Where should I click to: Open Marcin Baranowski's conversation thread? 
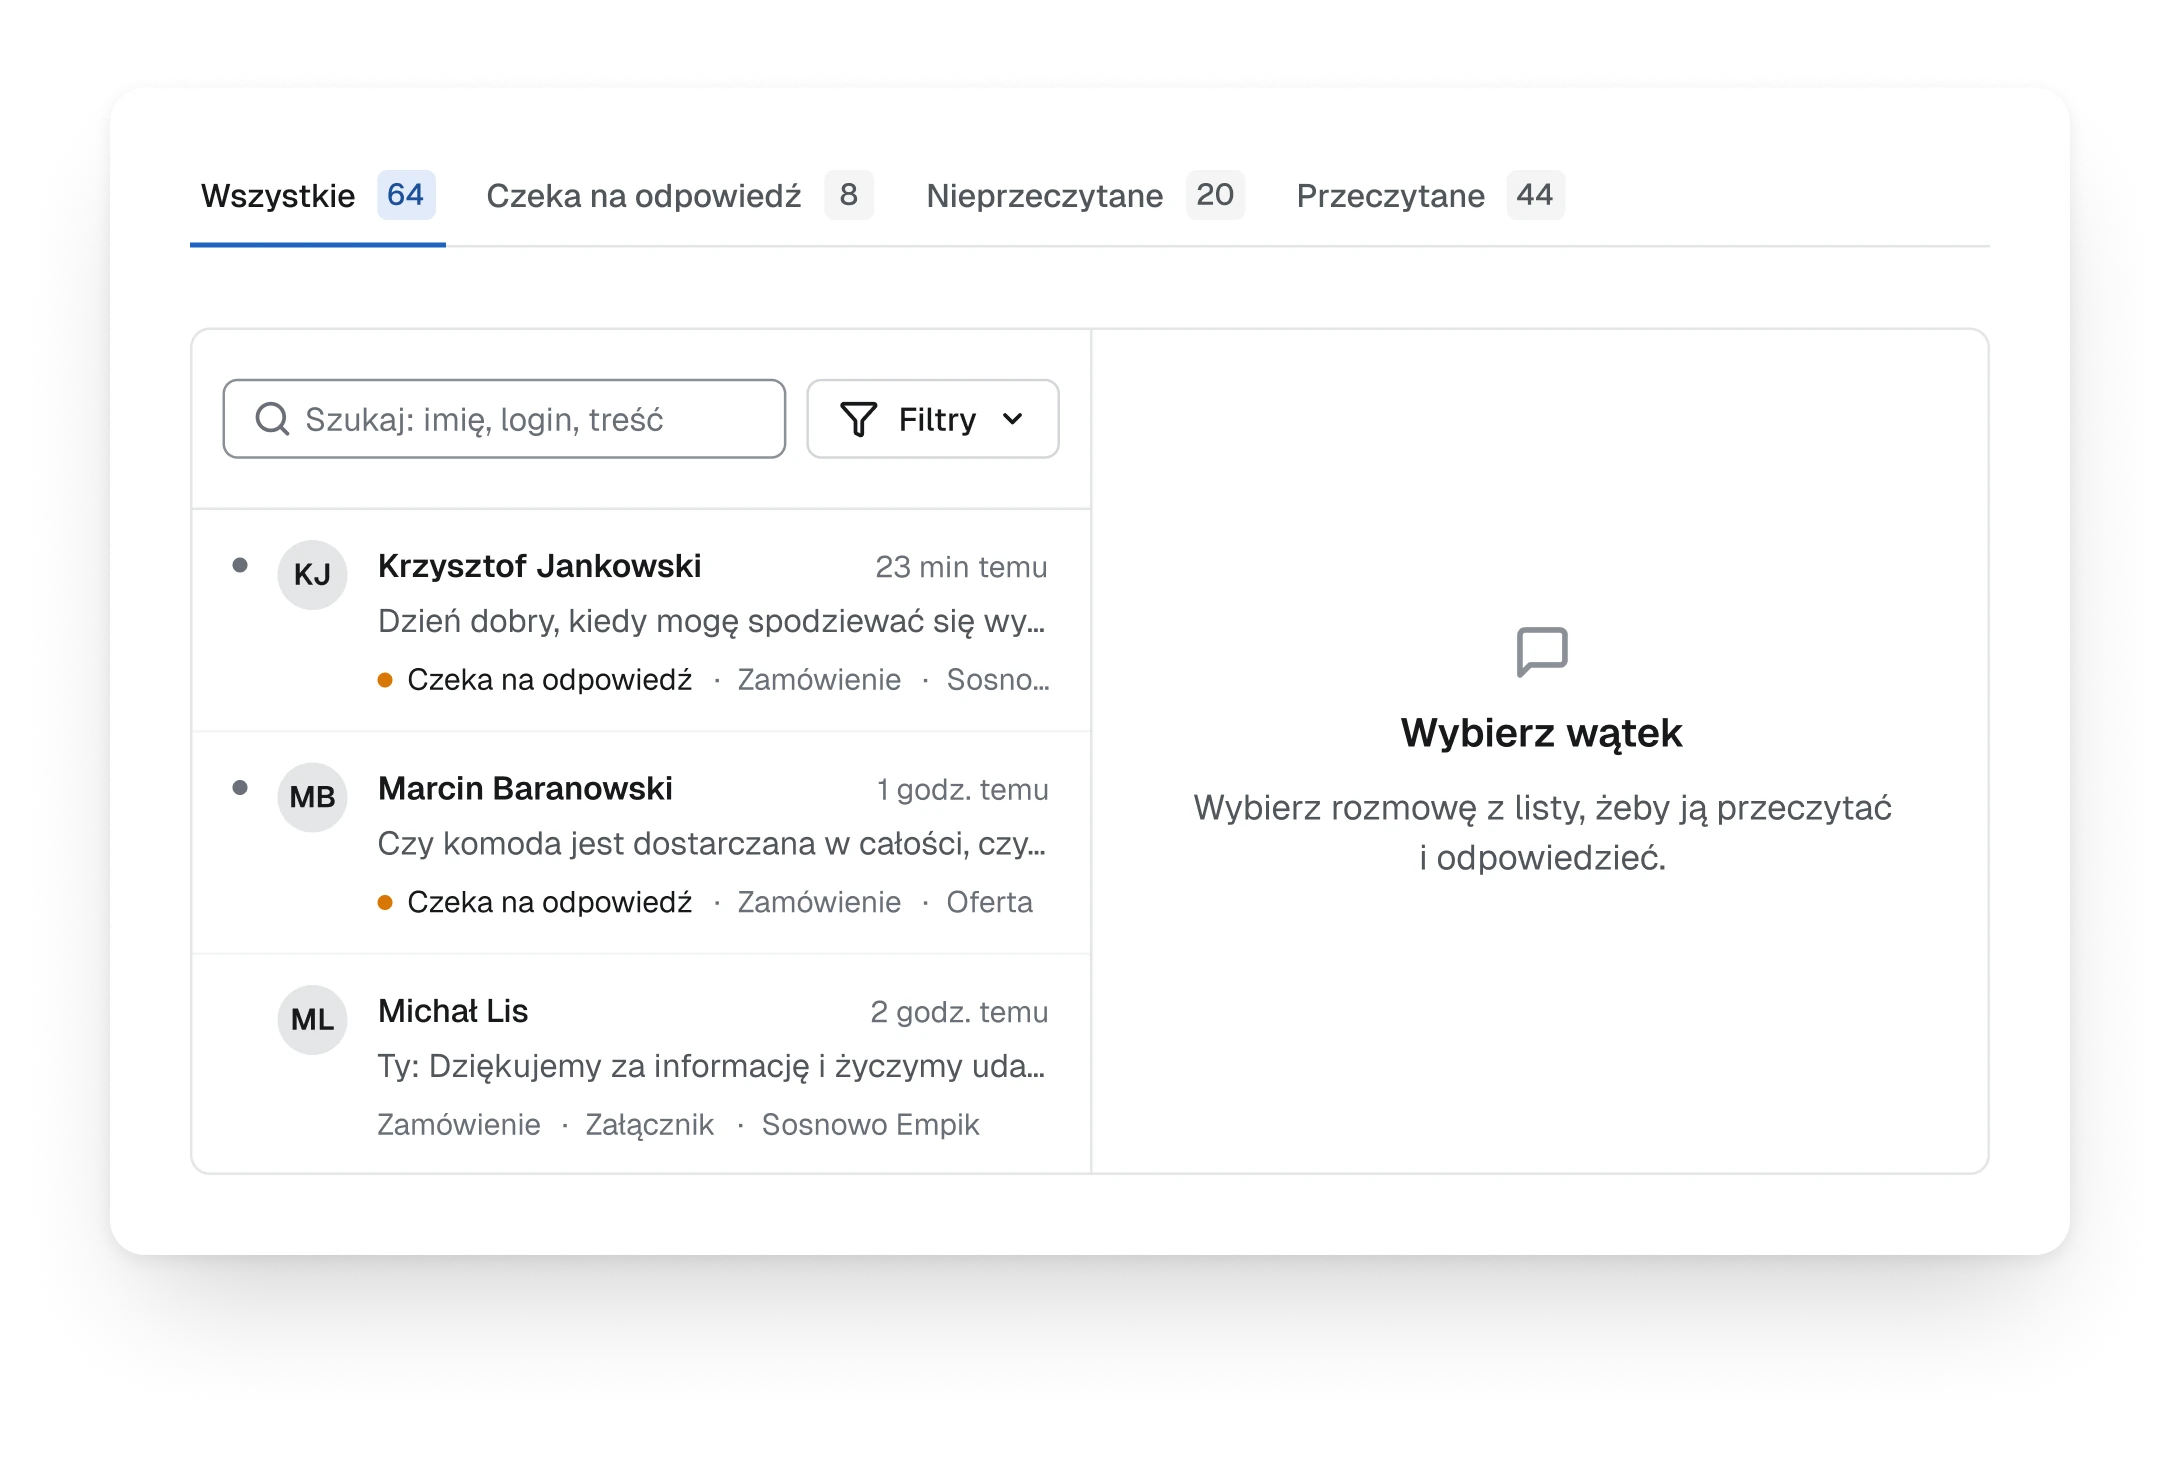point(641,843)
